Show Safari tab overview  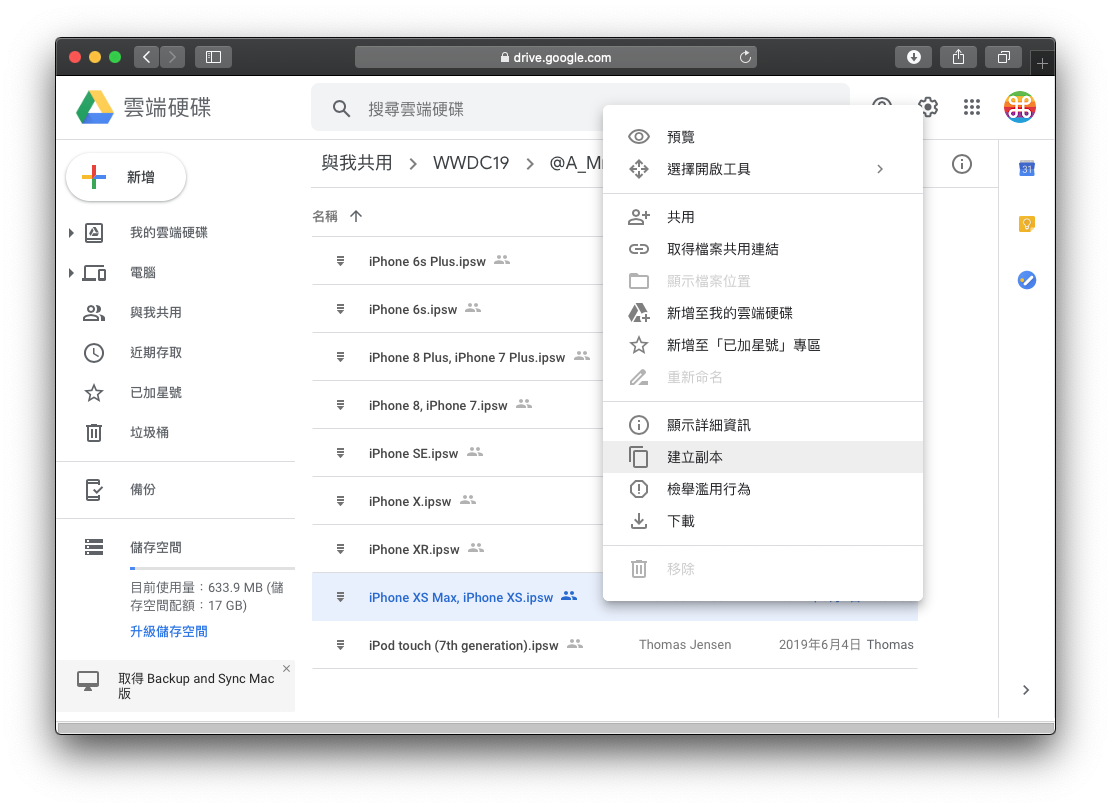[1003, 57]
